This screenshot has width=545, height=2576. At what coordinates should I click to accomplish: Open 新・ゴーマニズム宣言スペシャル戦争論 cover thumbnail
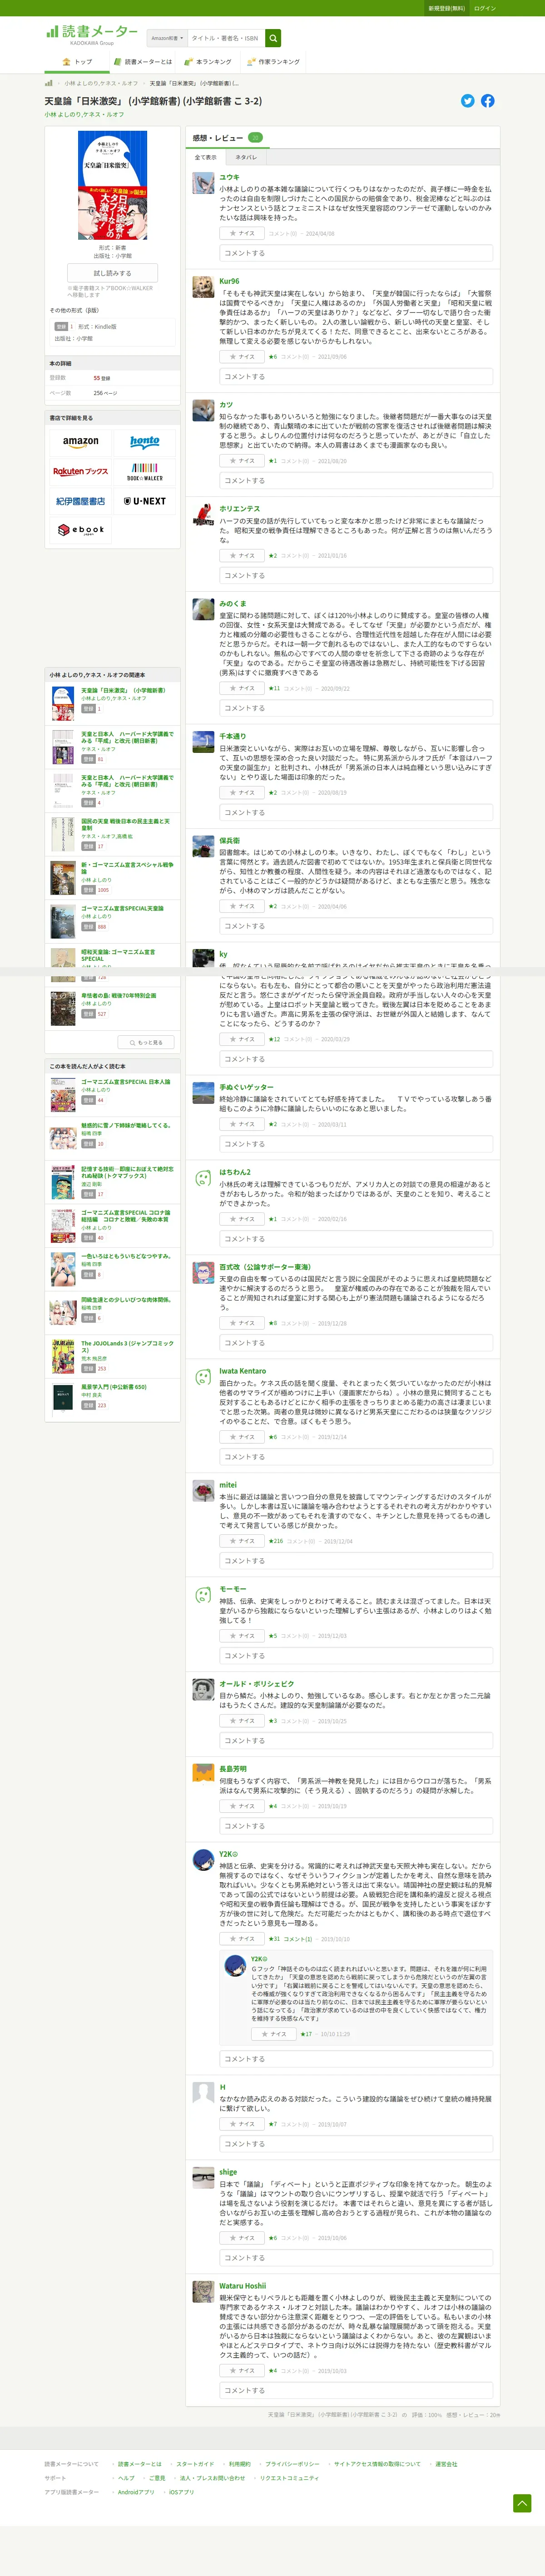tap(63, 879)
